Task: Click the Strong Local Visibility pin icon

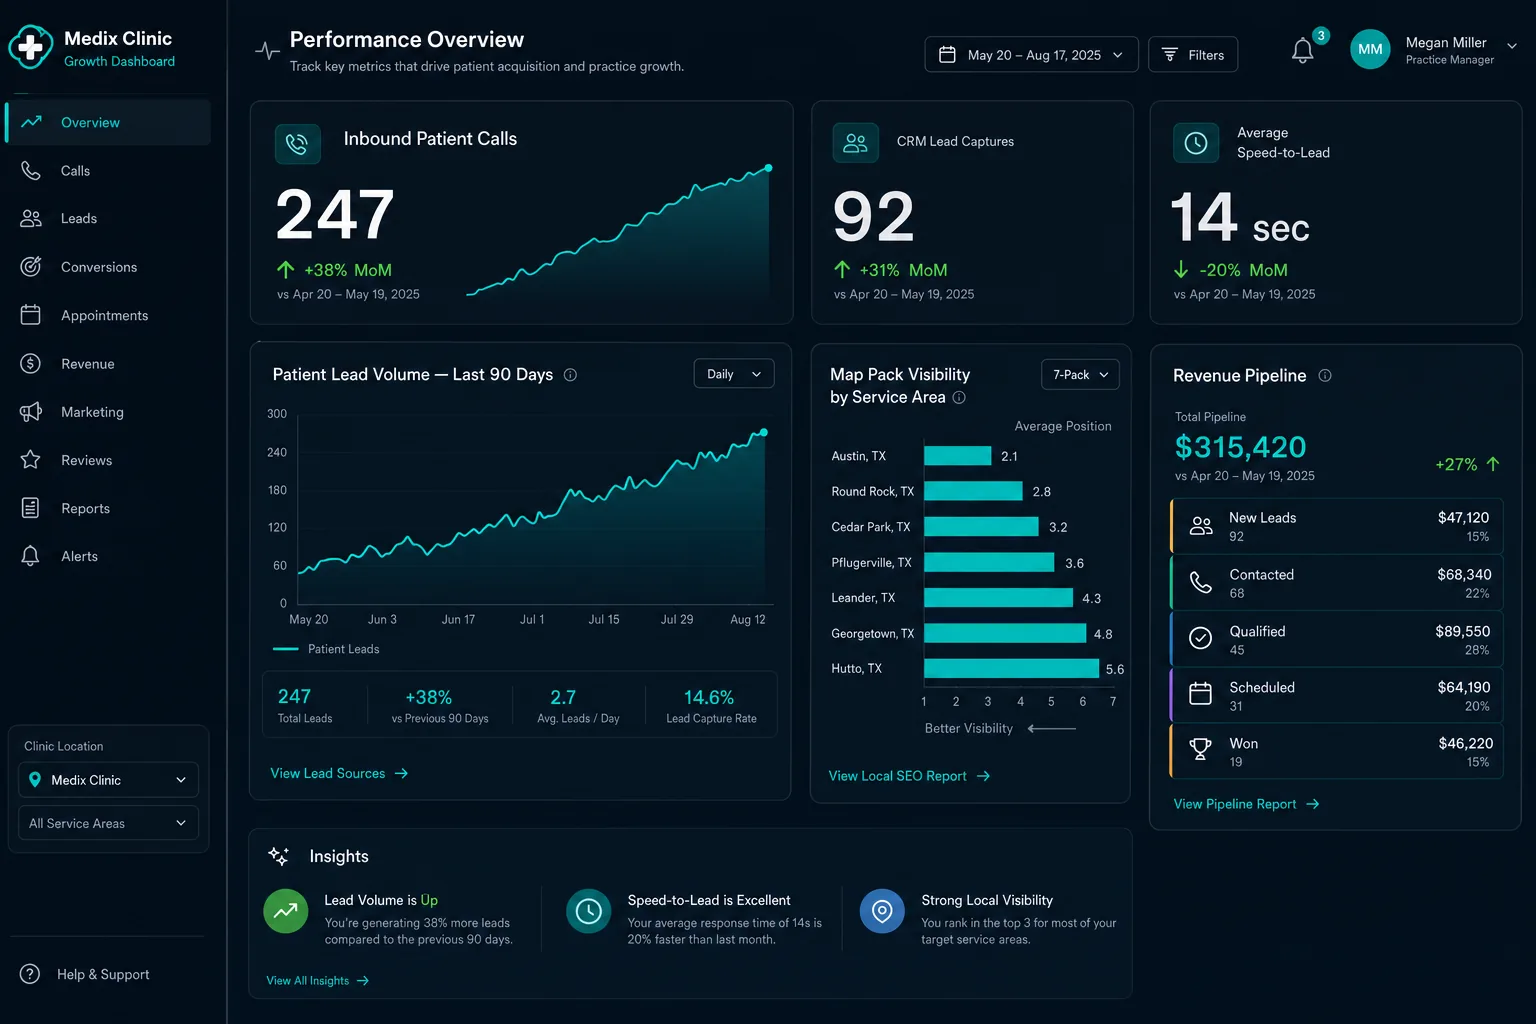Action: (x=882, y=911)
